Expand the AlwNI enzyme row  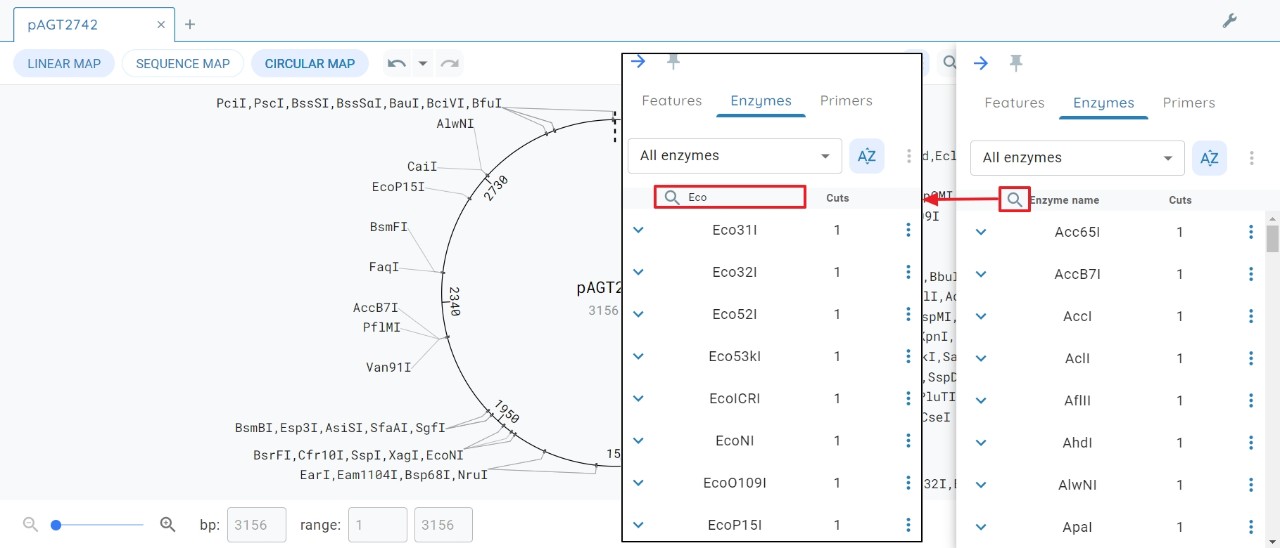coord(981,485)
